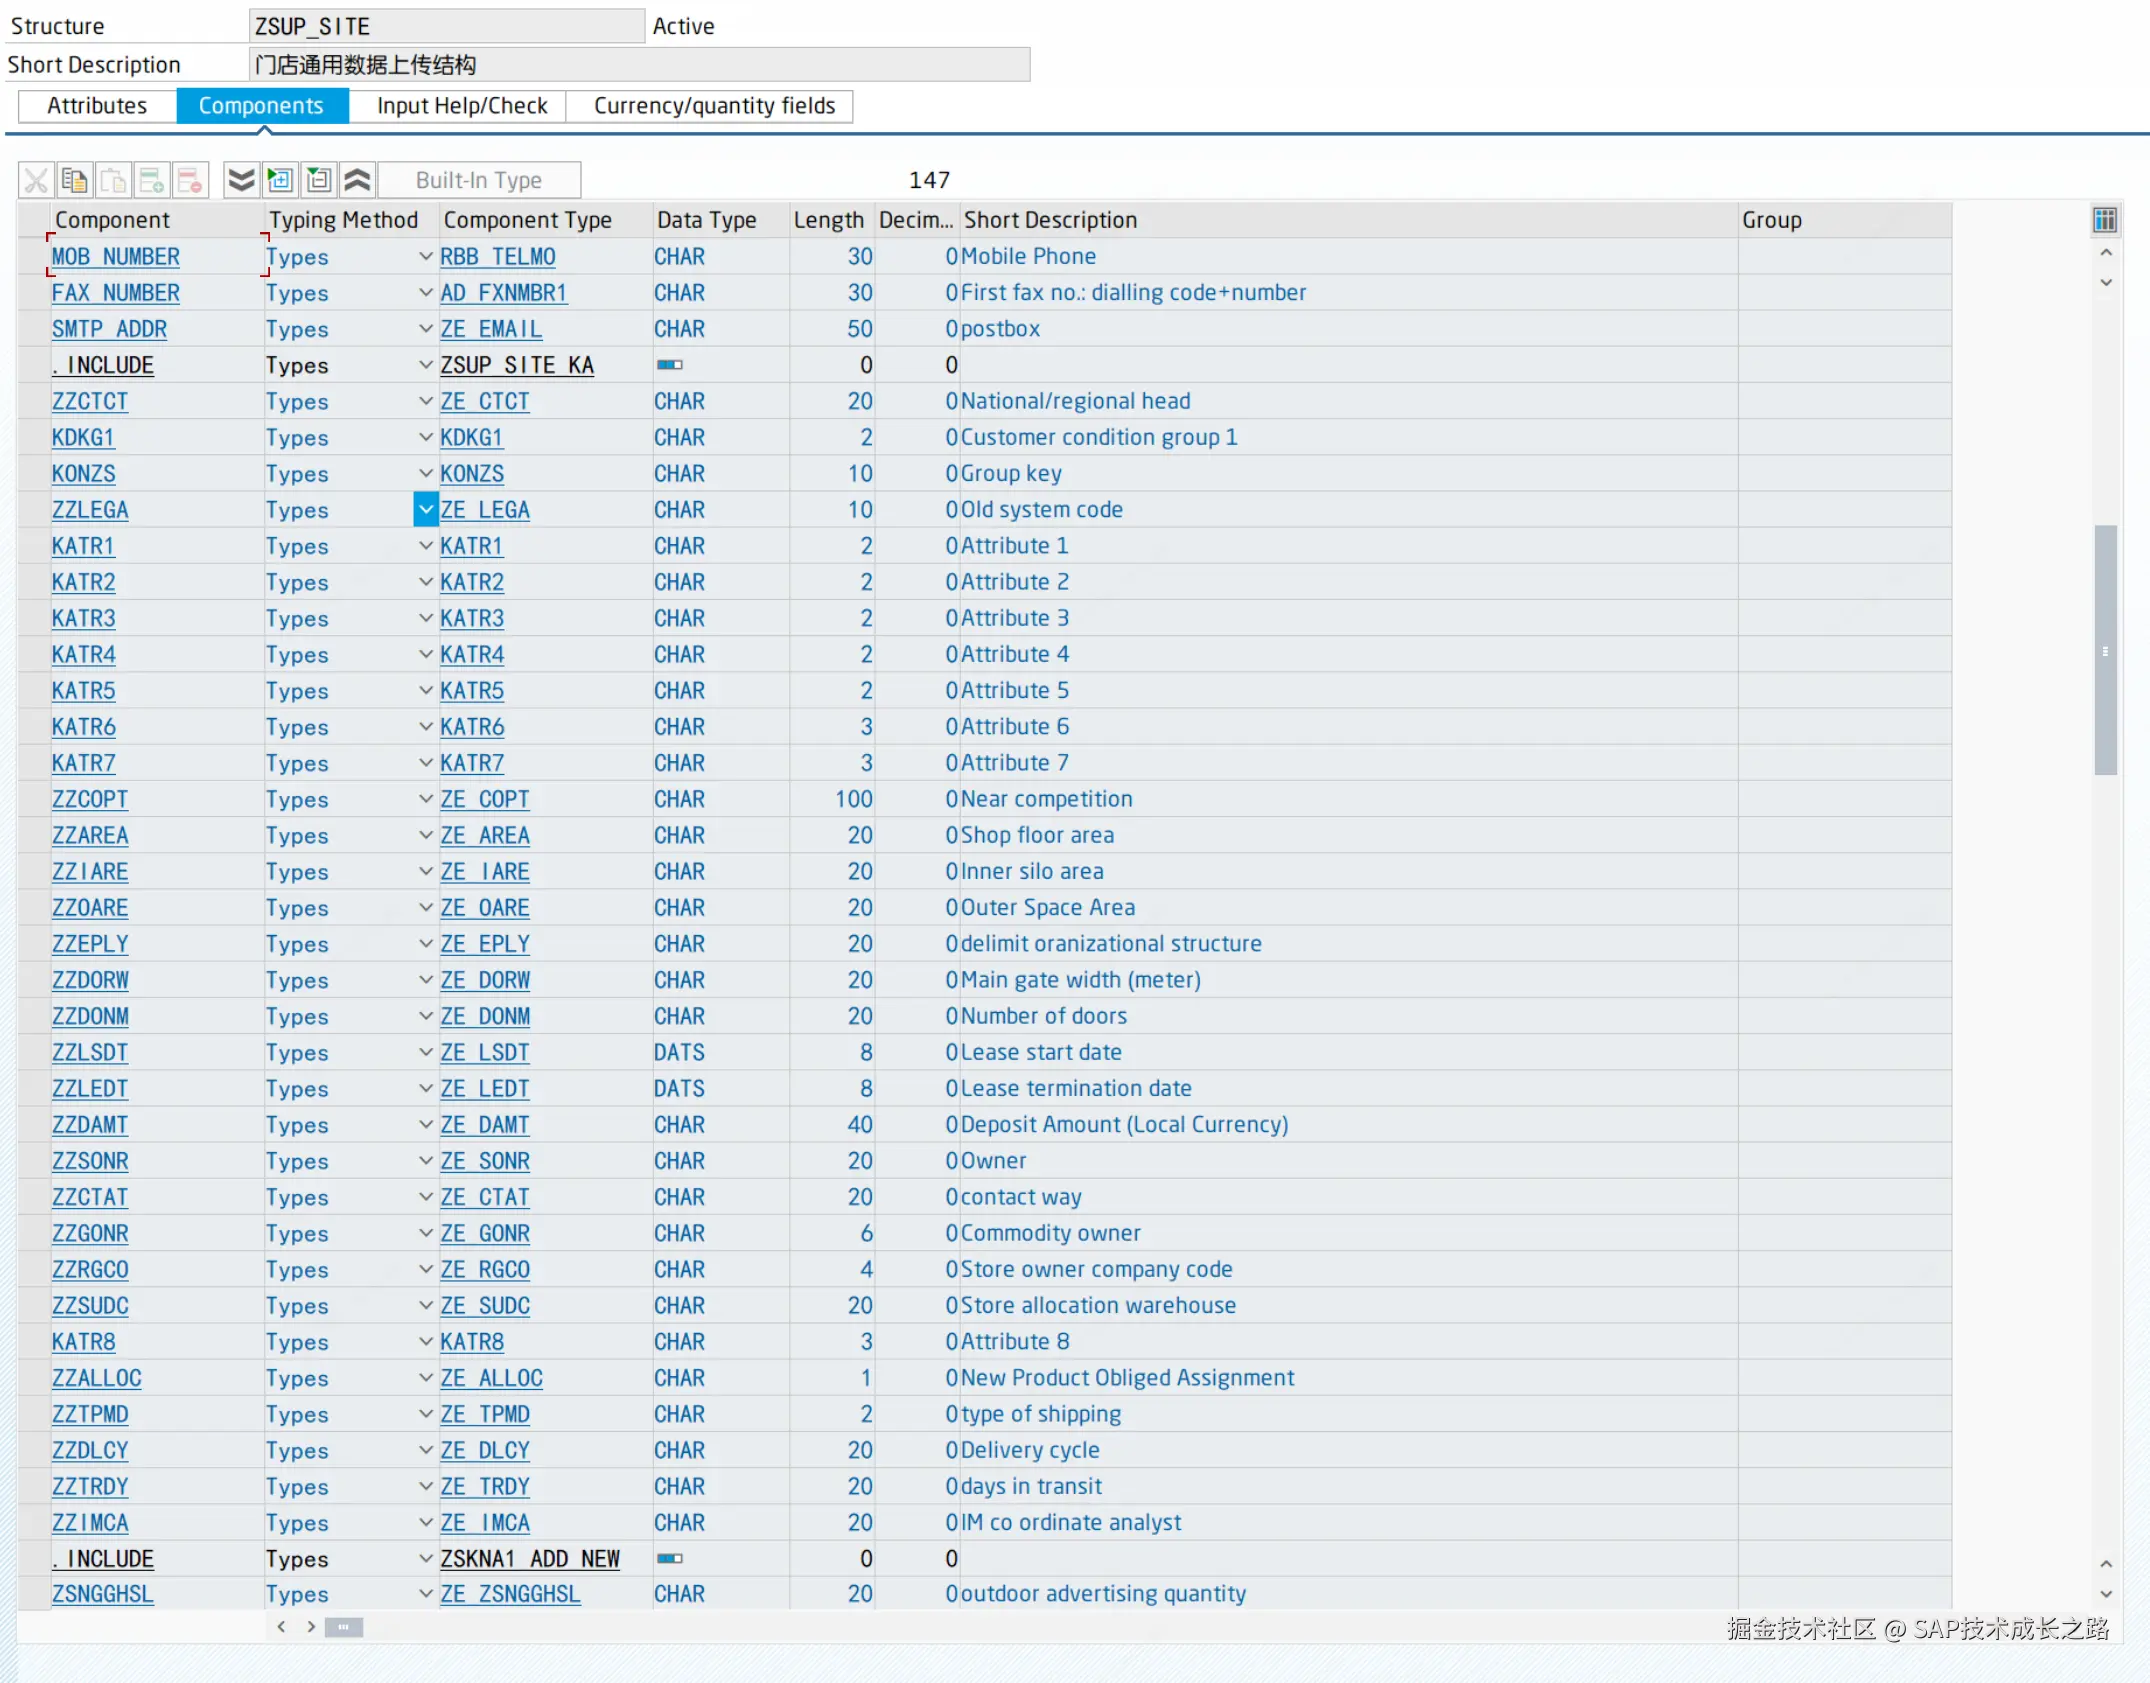Expand Typing Method dropdown for KATR8 row
Viewport: 2150px width, 1683px height.
[x=426, y=1342]
